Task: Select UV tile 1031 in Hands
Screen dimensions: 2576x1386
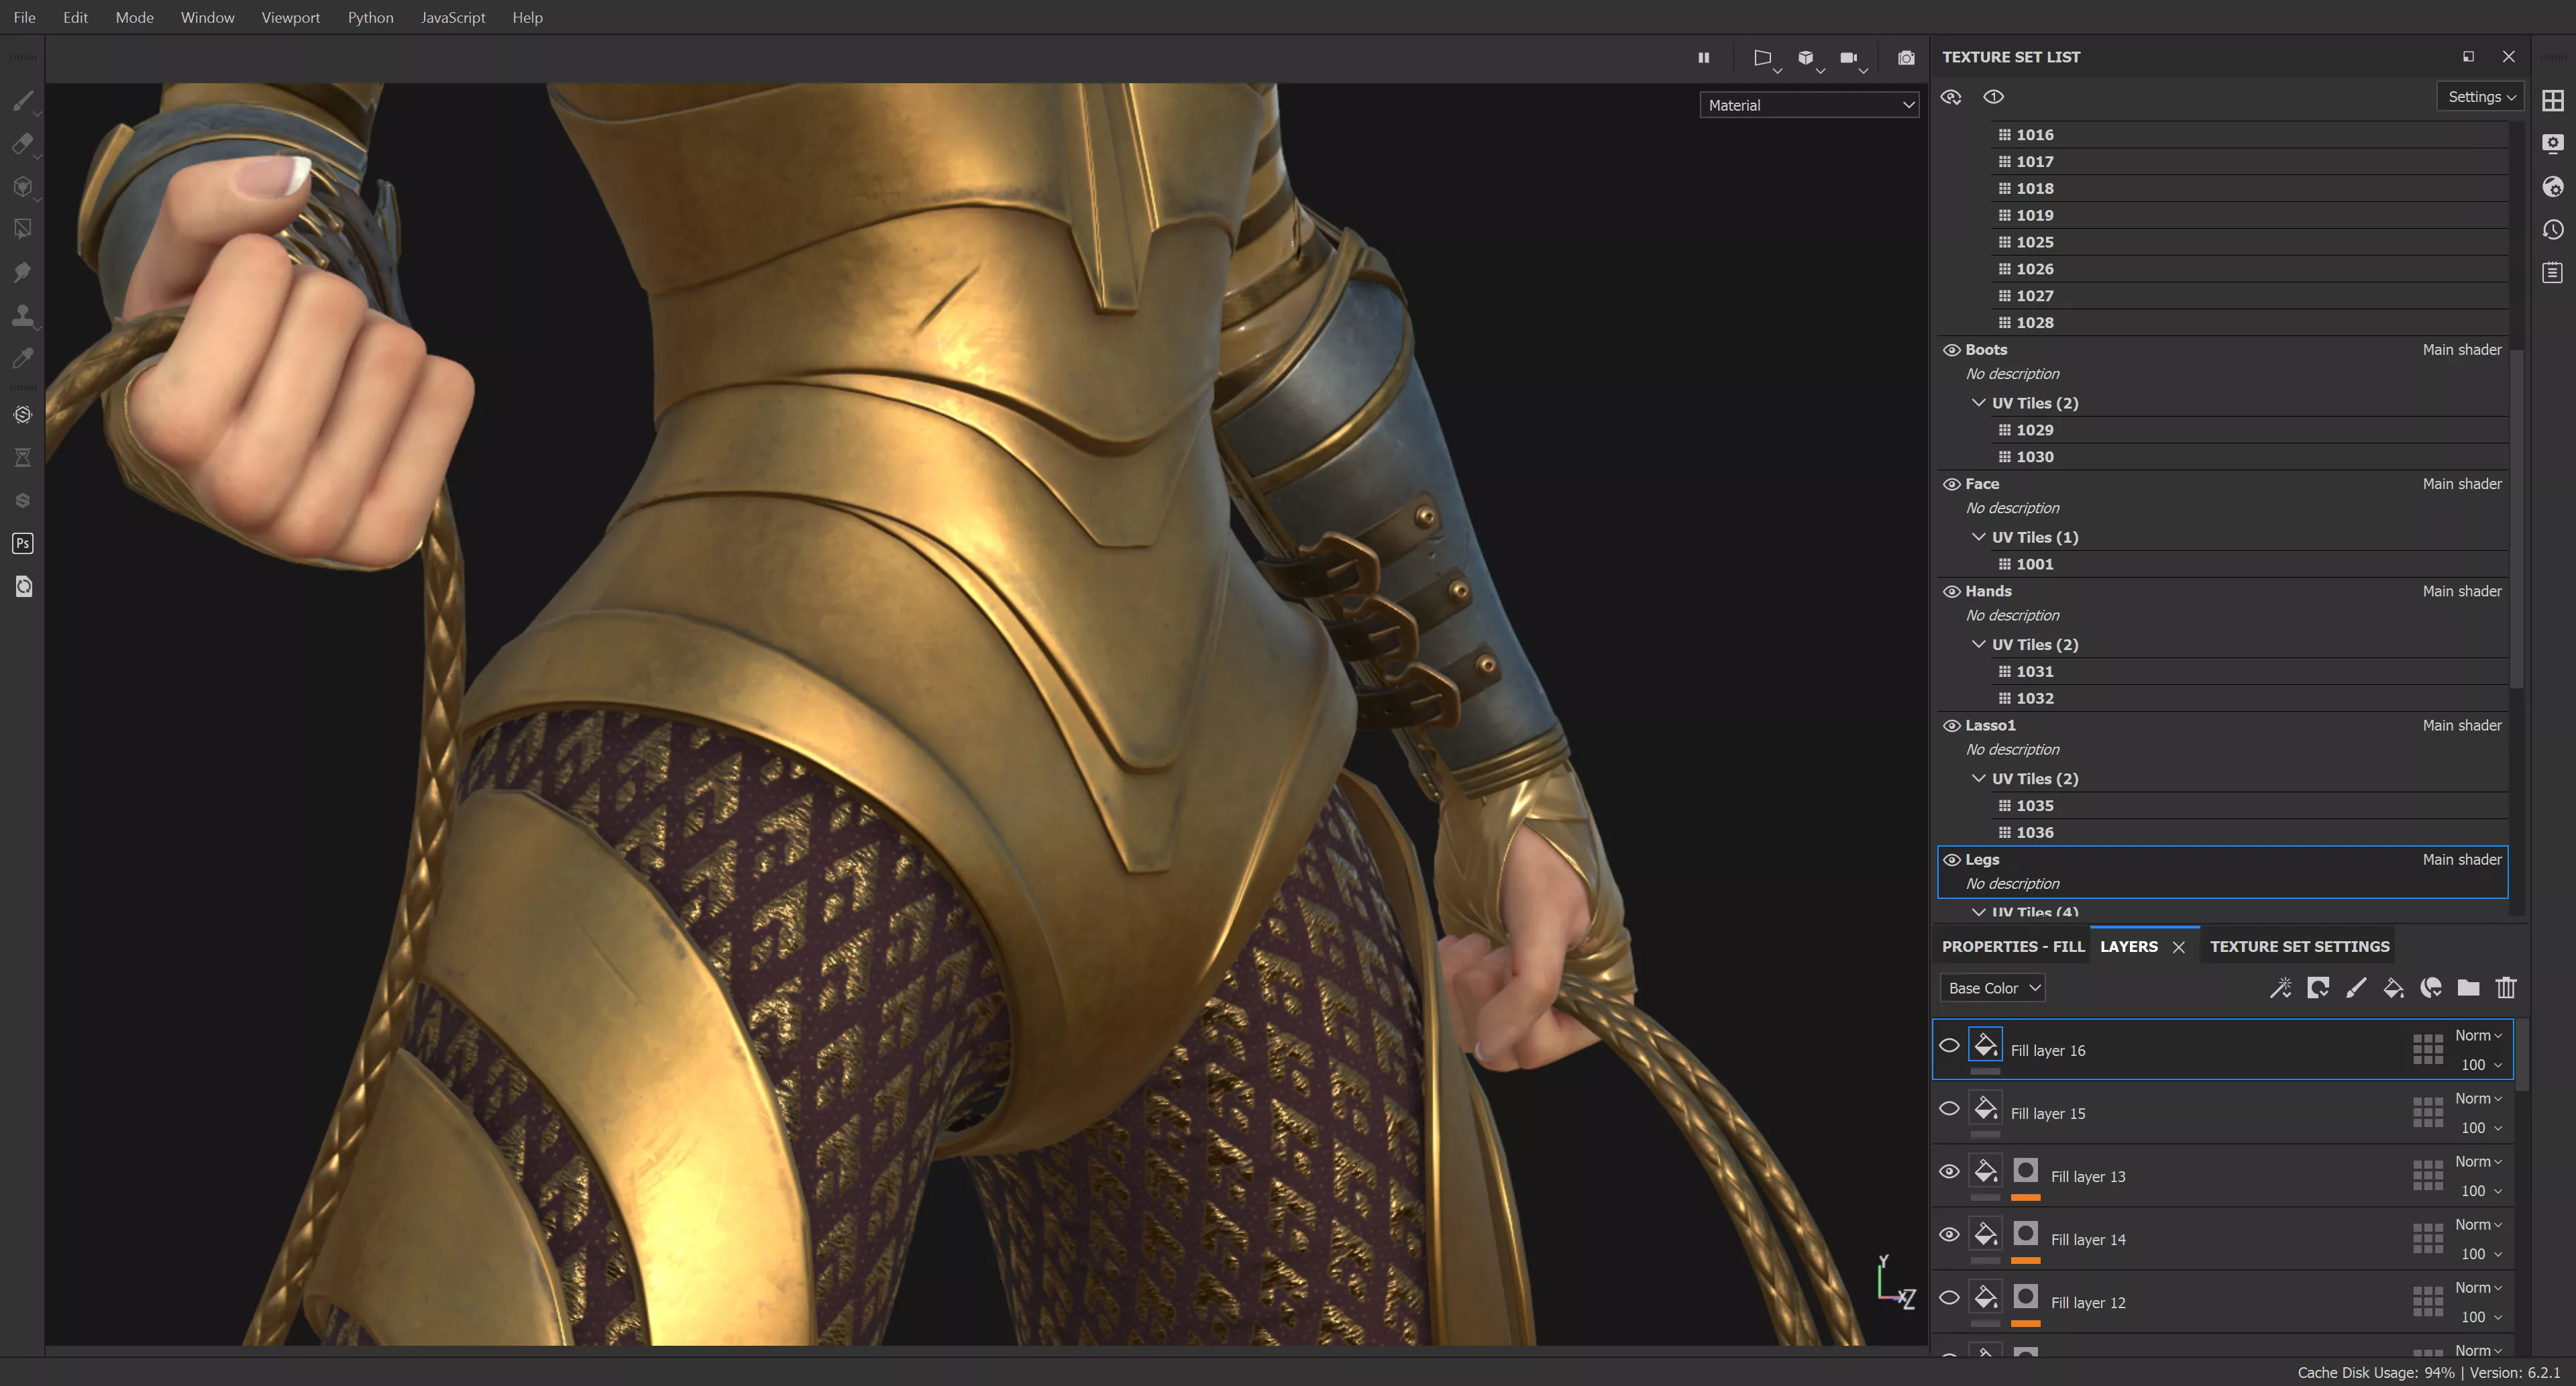Action: pos(2034,671)
